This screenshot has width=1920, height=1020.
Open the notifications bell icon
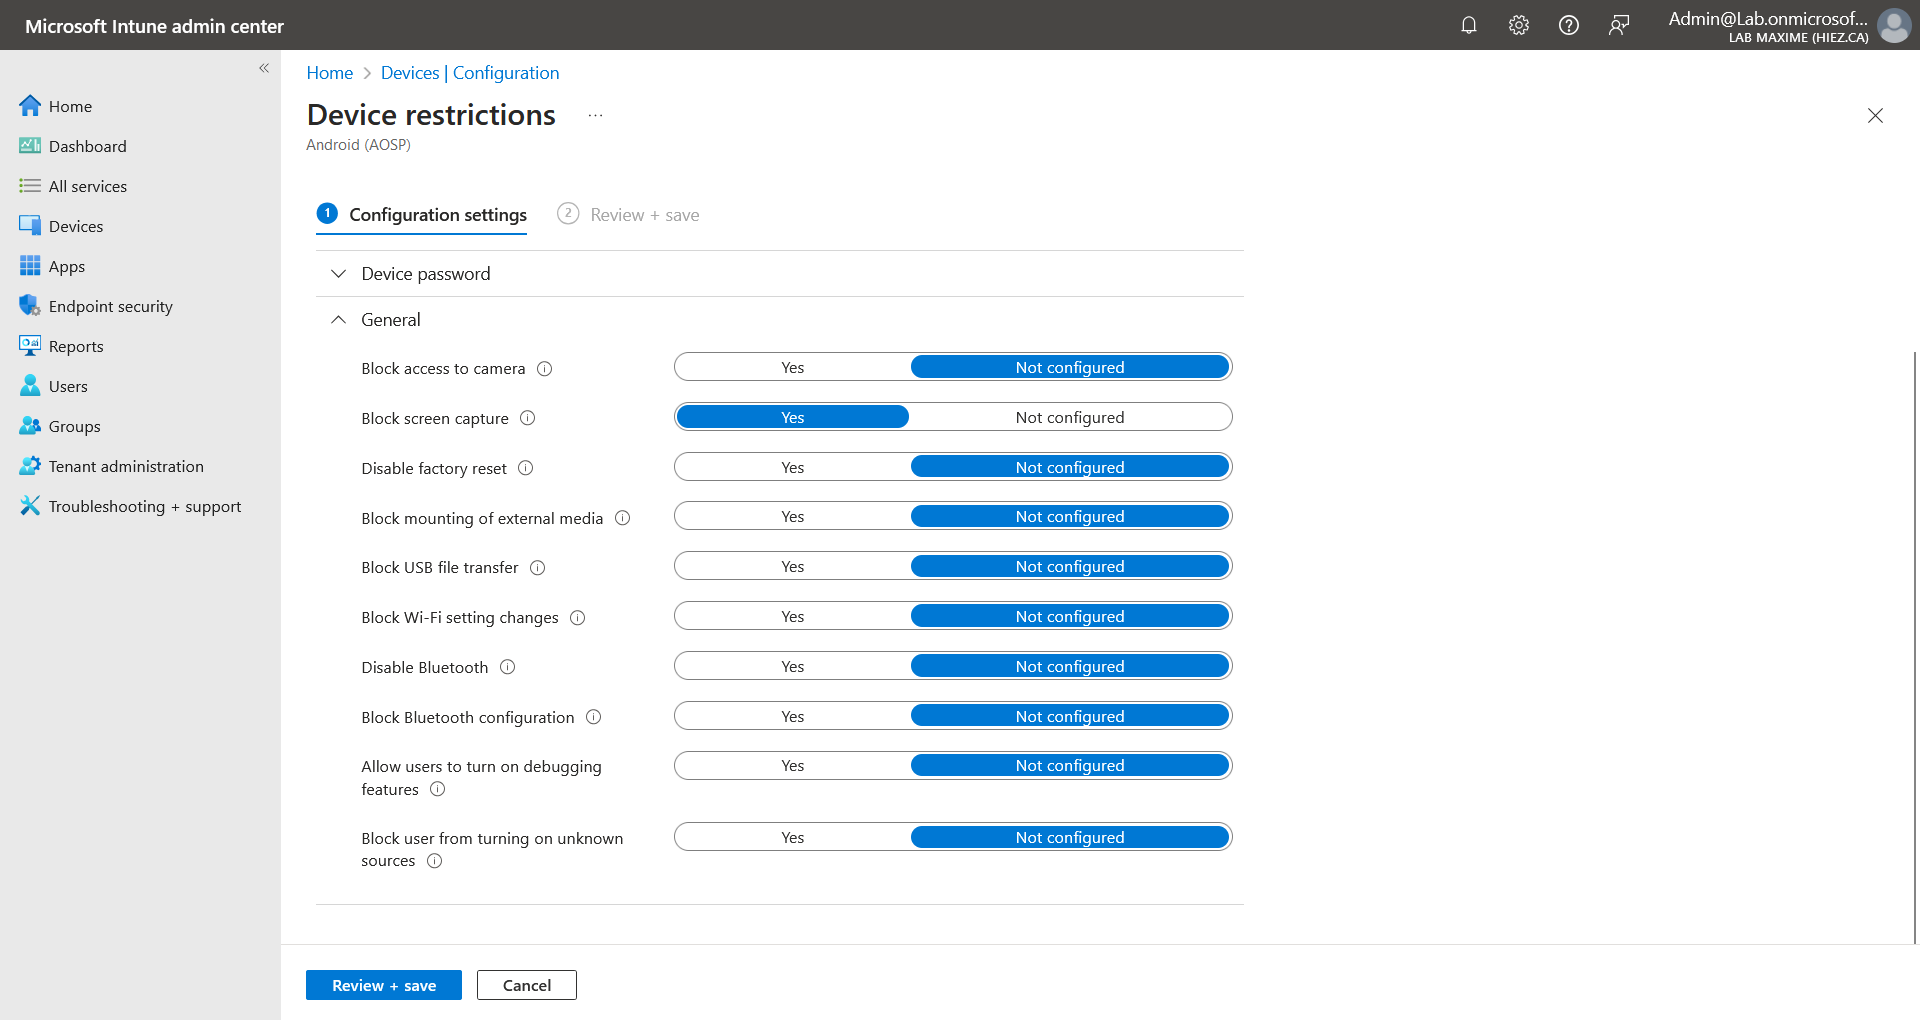(x=1468, y=25)
